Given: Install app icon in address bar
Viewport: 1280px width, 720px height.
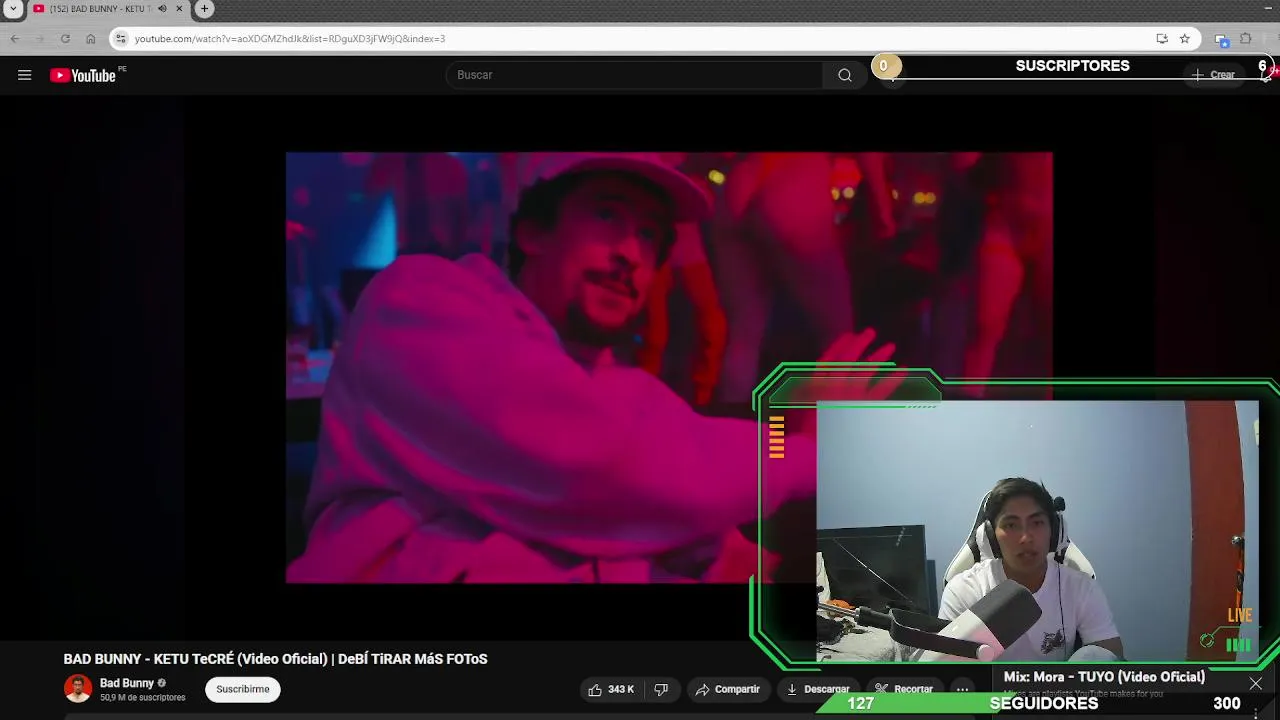Looking at the screenshot, I should 1162,39.
